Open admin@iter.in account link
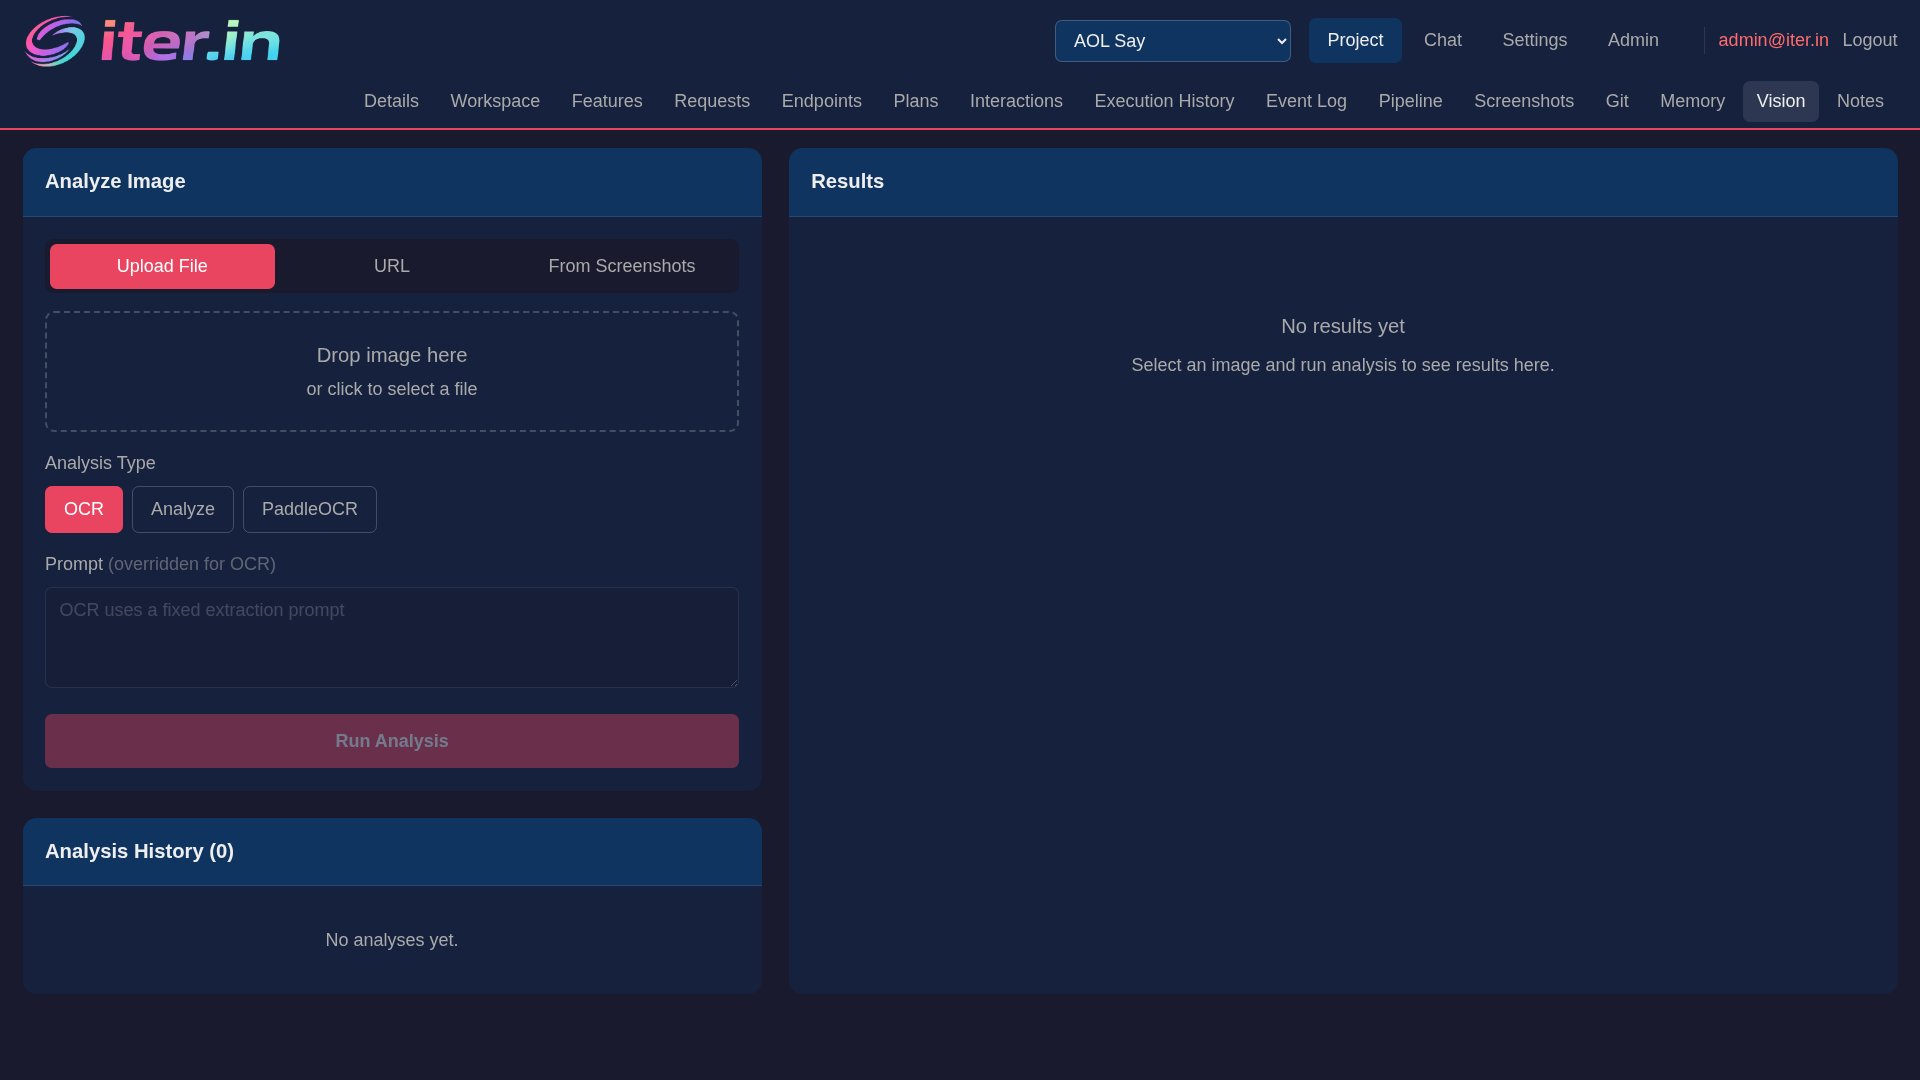Image resolution: width=1920 pixels, height=1080 pixels. 1773,40
